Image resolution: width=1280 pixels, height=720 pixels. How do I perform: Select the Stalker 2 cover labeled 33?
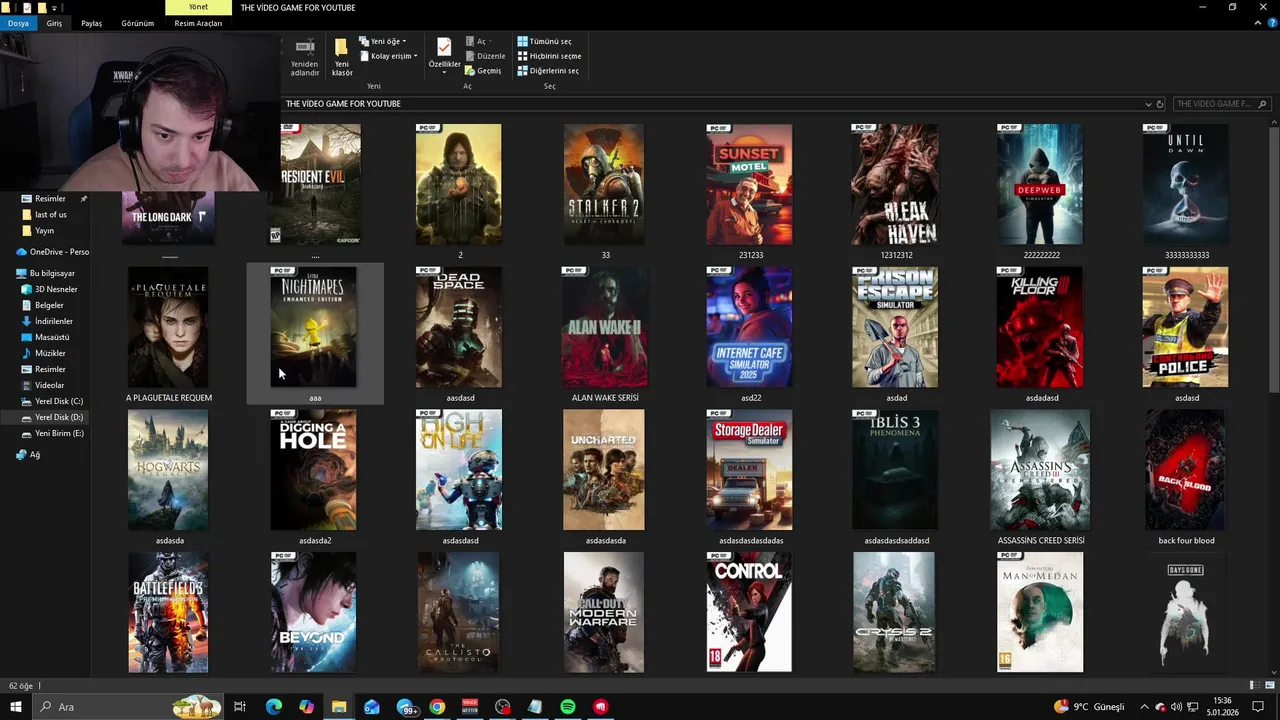(x=604, y=184)
